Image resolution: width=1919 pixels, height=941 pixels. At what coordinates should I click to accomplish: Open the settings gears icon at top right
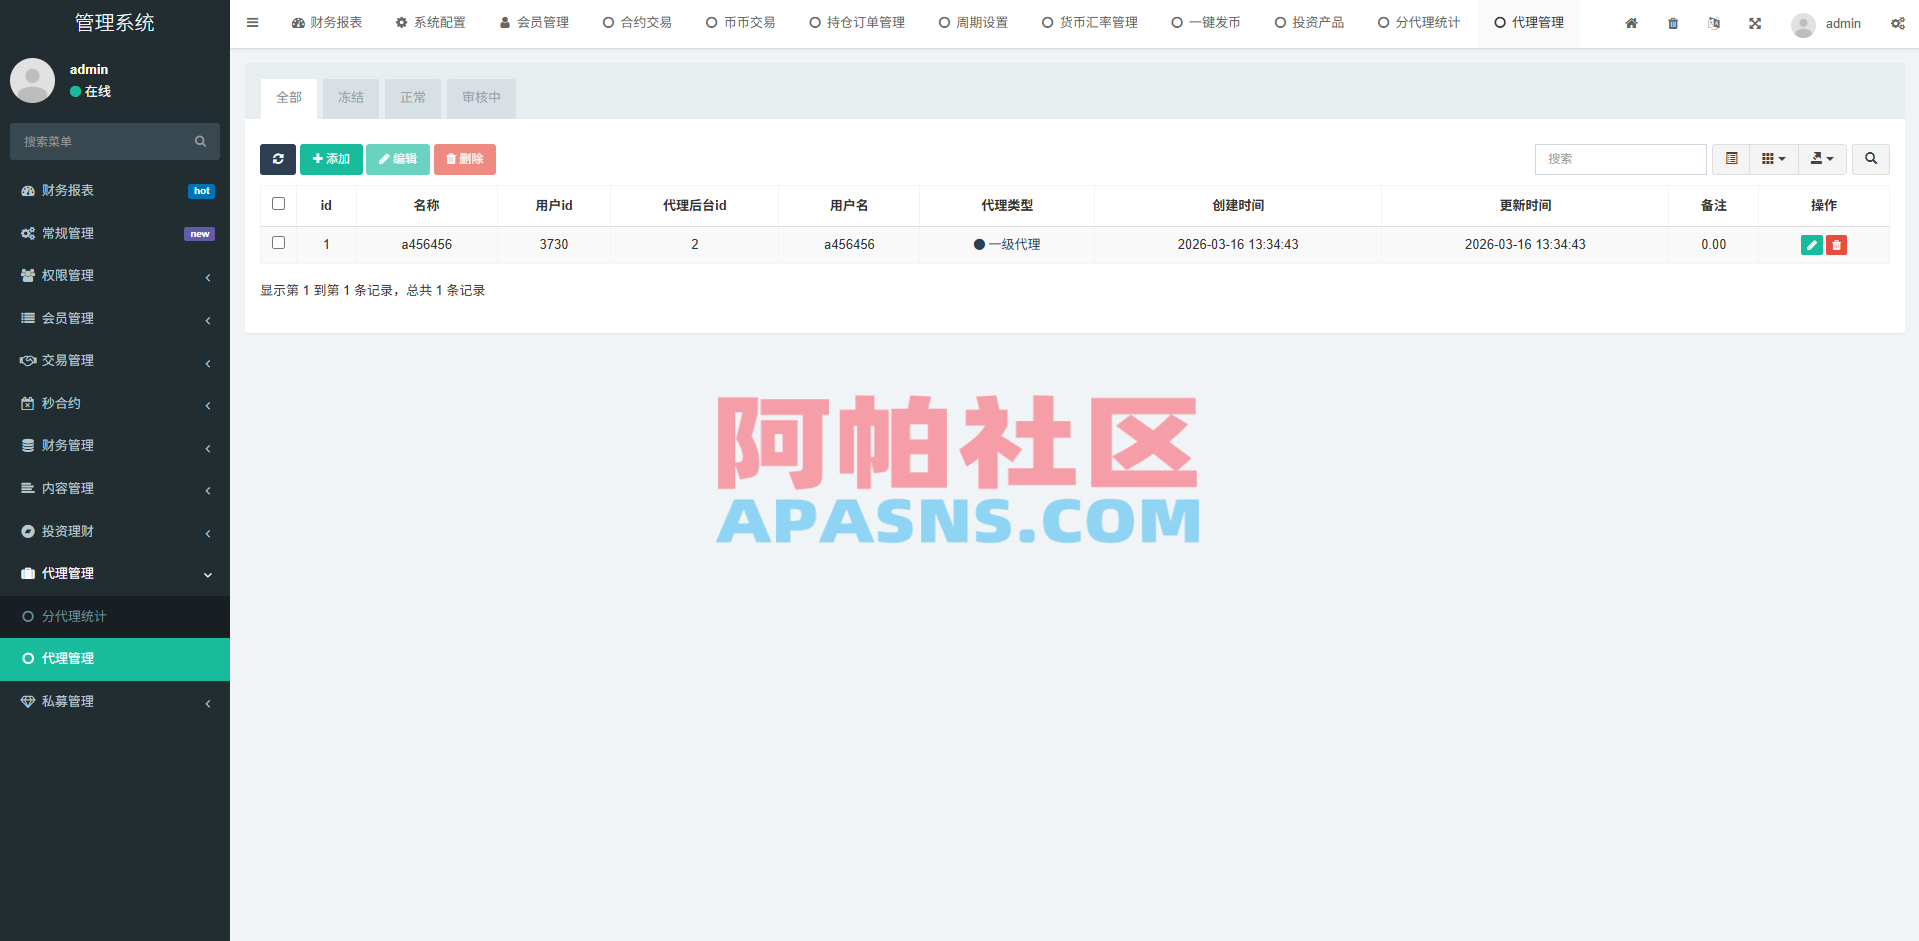(x=1897, y=23)
